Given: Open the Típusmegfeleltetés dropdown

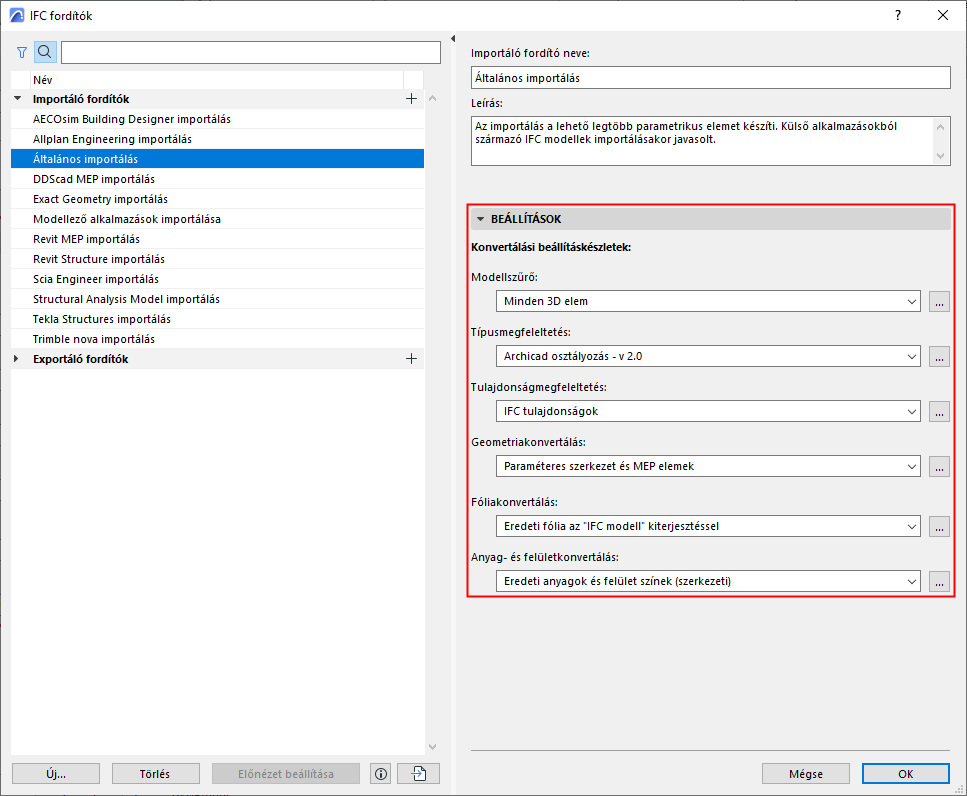Looking at the screenshot, I should (x=708, y=356).
